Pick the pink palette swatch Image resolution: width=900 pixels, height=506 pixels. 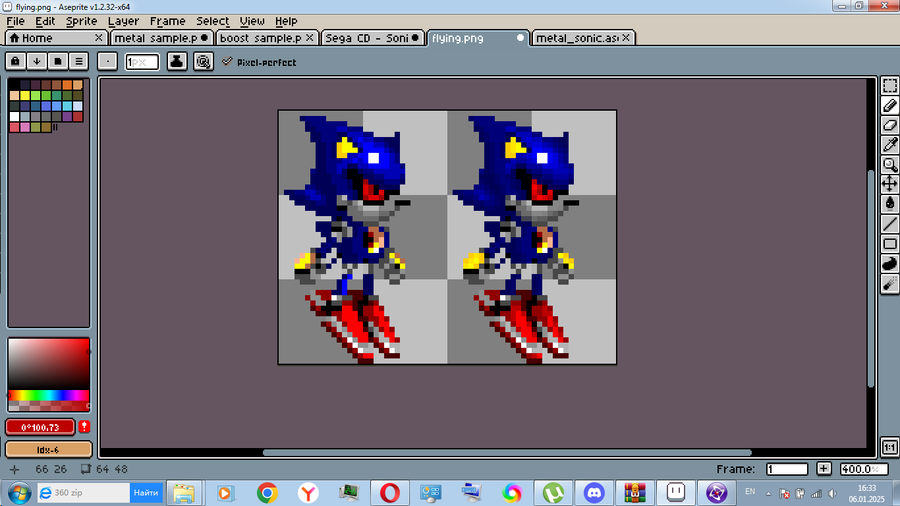[x=25, y=127]
